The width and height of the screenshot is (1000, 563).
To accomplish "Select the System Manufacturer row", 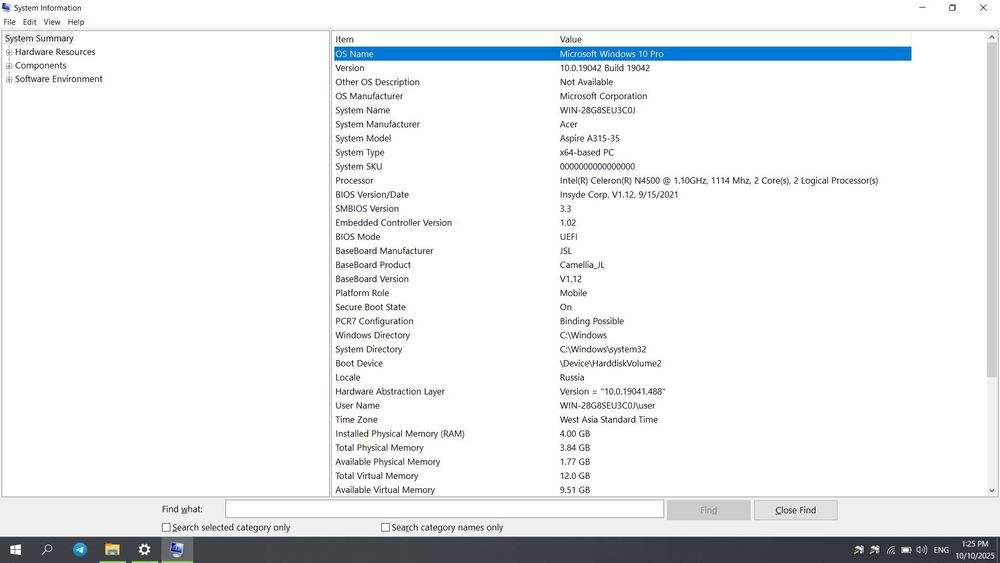I will [x=622, y=124].
